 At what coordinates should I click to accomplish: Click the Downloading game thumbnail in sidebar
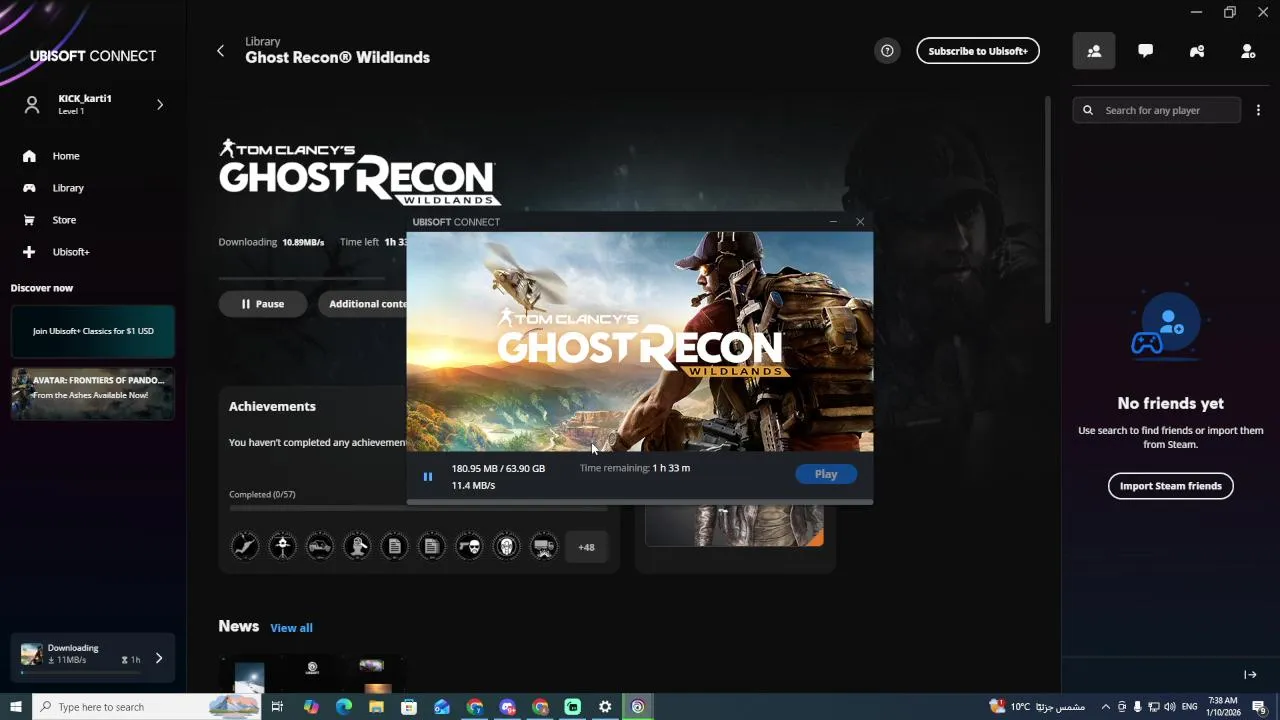(x=32, y=654)
